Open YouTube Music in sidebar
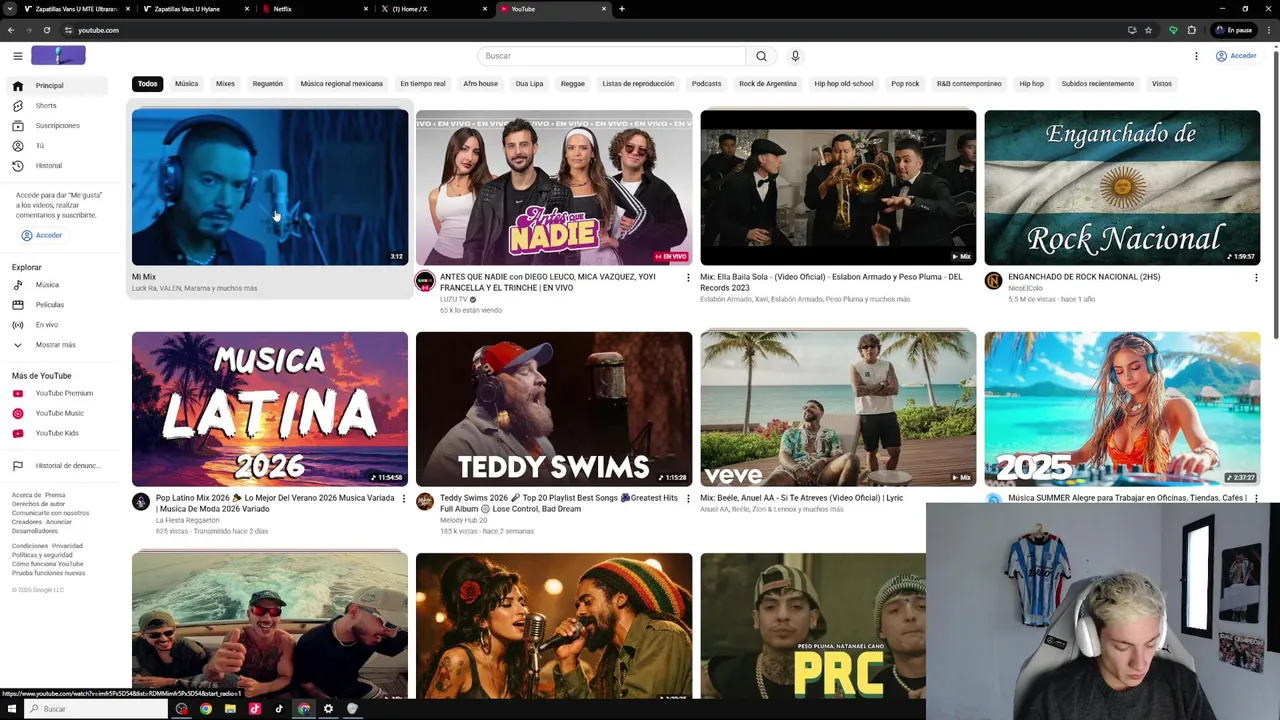This screenshot has width=1280, height=720. (x=59, y=413)
